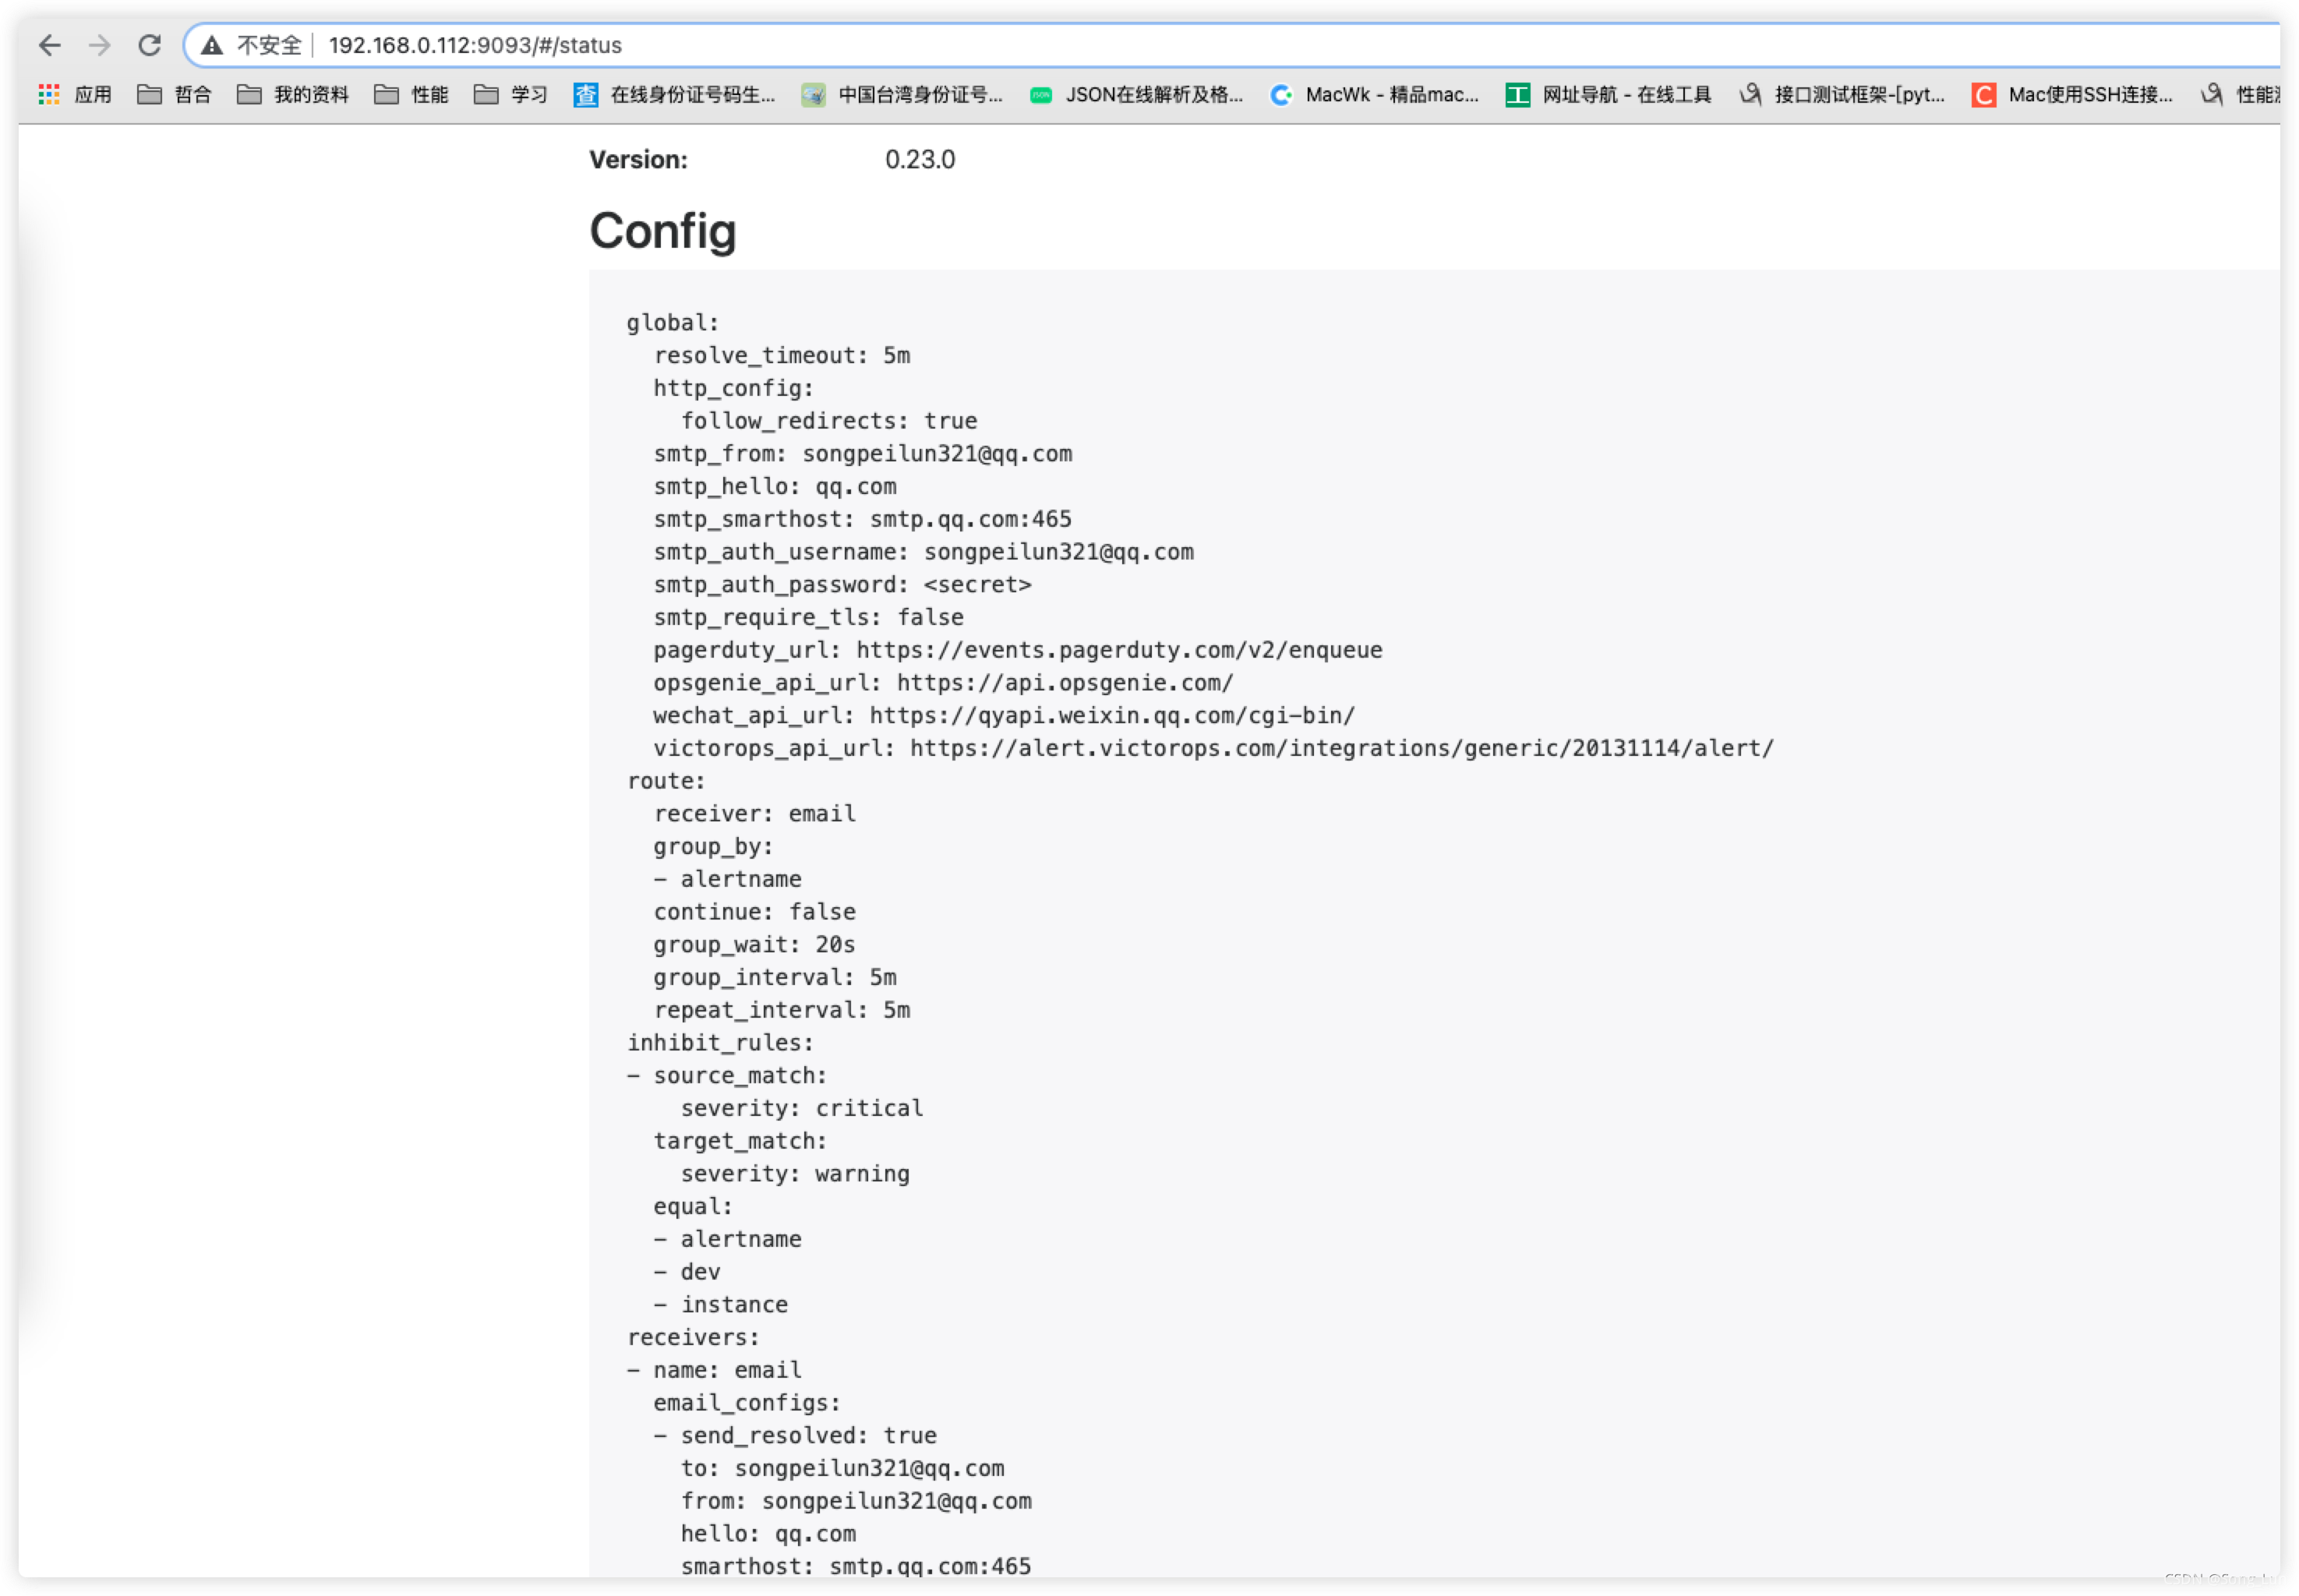Open the 网址导航 - 在线工具 bookmark
Screen dimensions: 2299x1596
click(1609, 94)
